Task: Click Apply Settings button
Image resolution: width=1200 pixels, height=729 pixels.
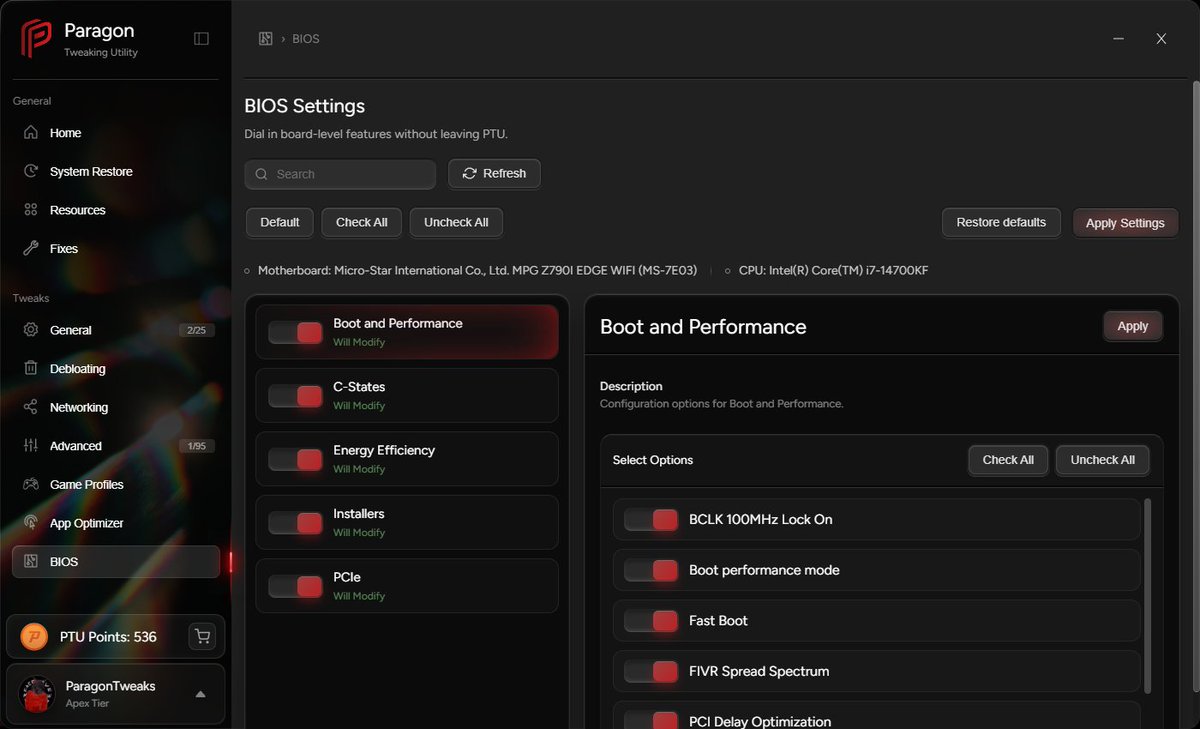Action: (1125, 223)
